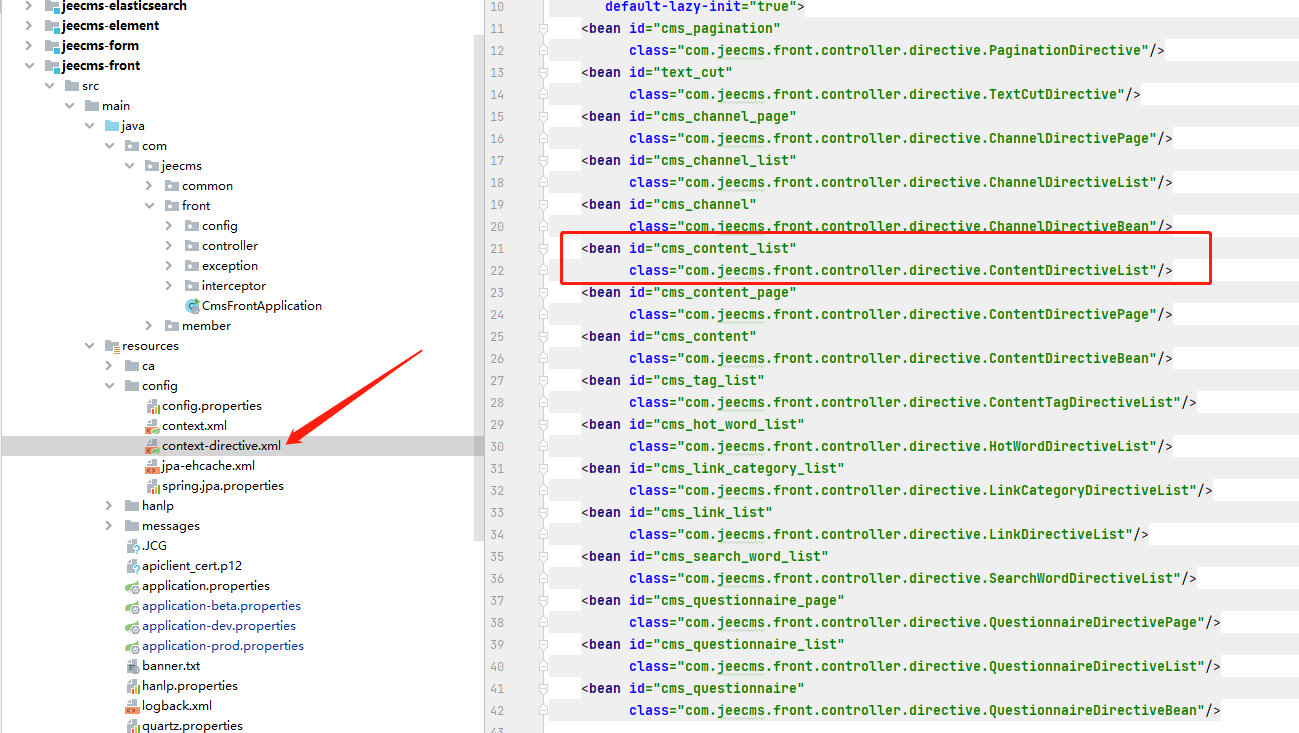Viewport: 1299px width, 733px height.
Task: Expand the common package
Action: point(148,186)
